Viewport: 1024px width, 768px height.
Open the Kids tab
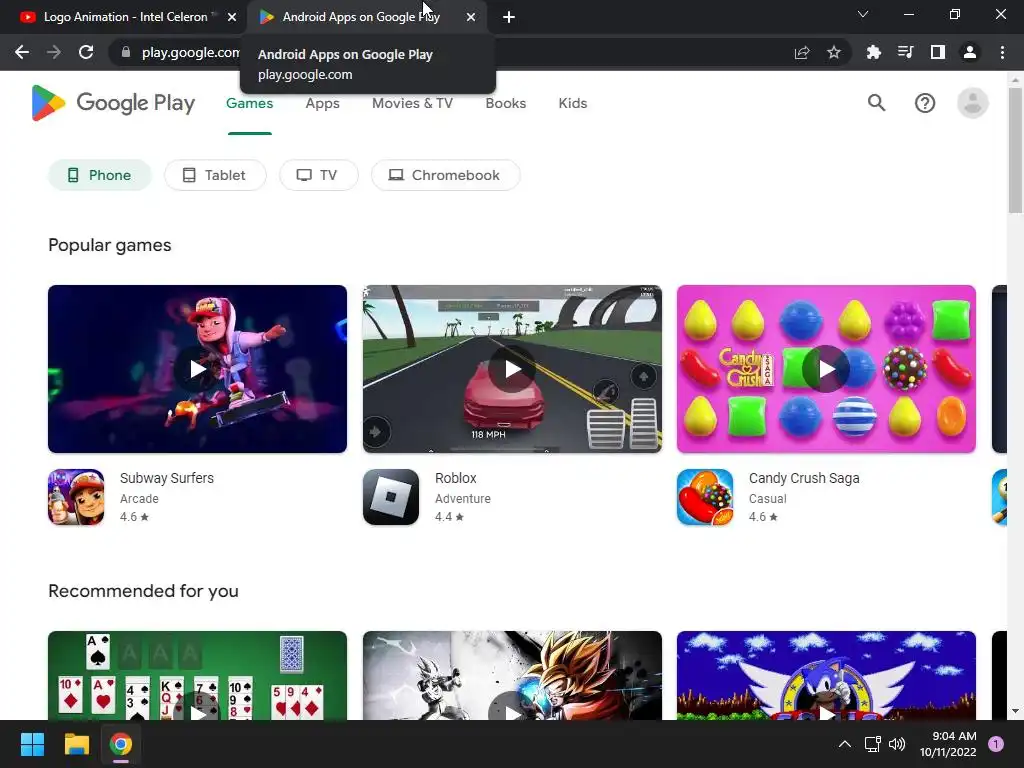[x=573, y=103]
